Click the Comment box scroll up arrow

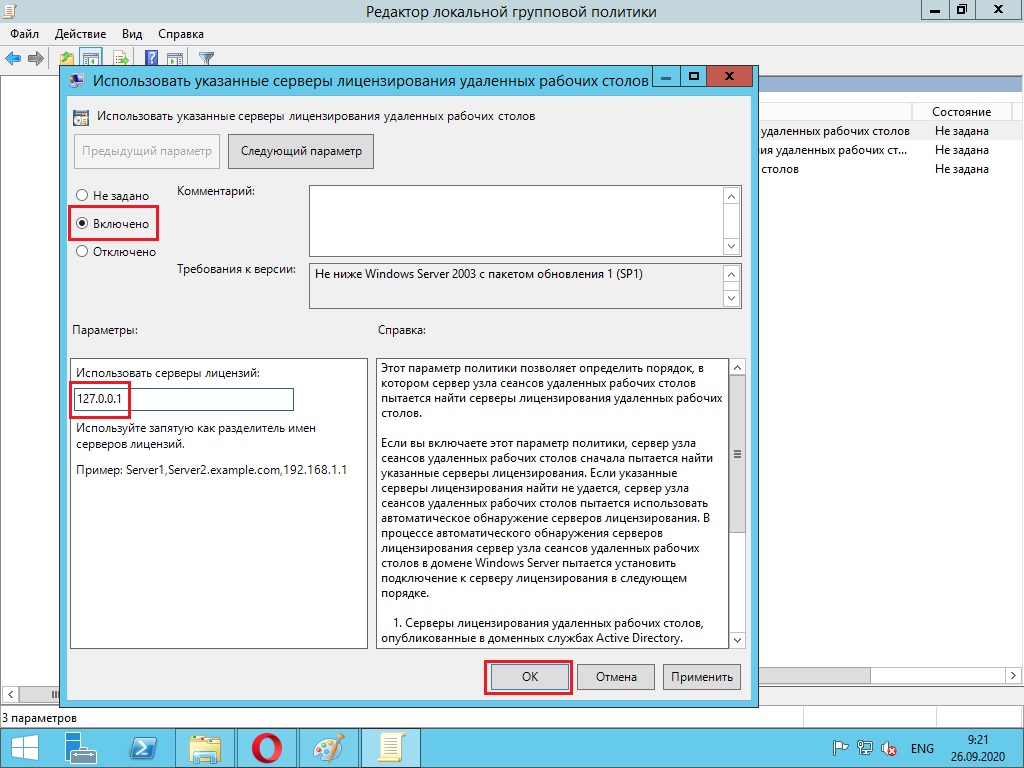[731, 196]
